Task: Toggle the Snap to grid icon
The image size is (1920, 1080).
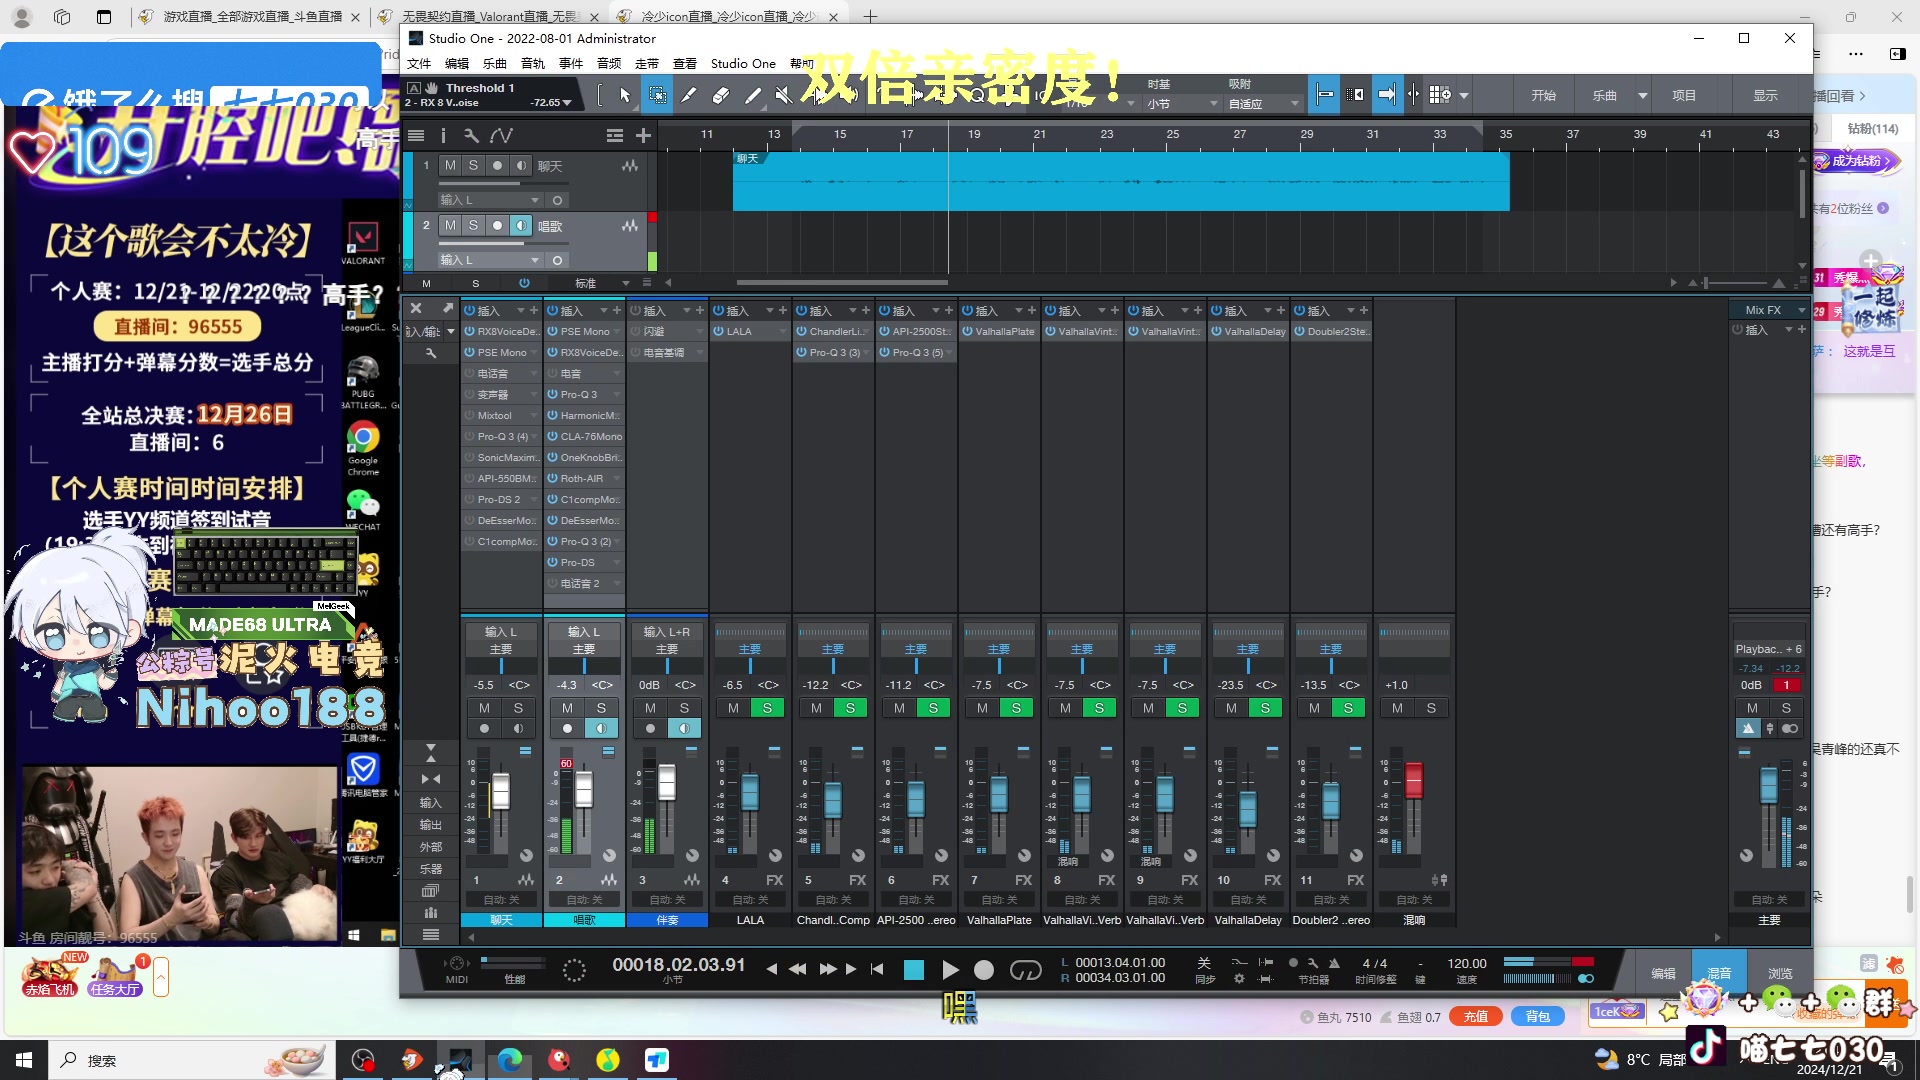Action: [1324, 95]
